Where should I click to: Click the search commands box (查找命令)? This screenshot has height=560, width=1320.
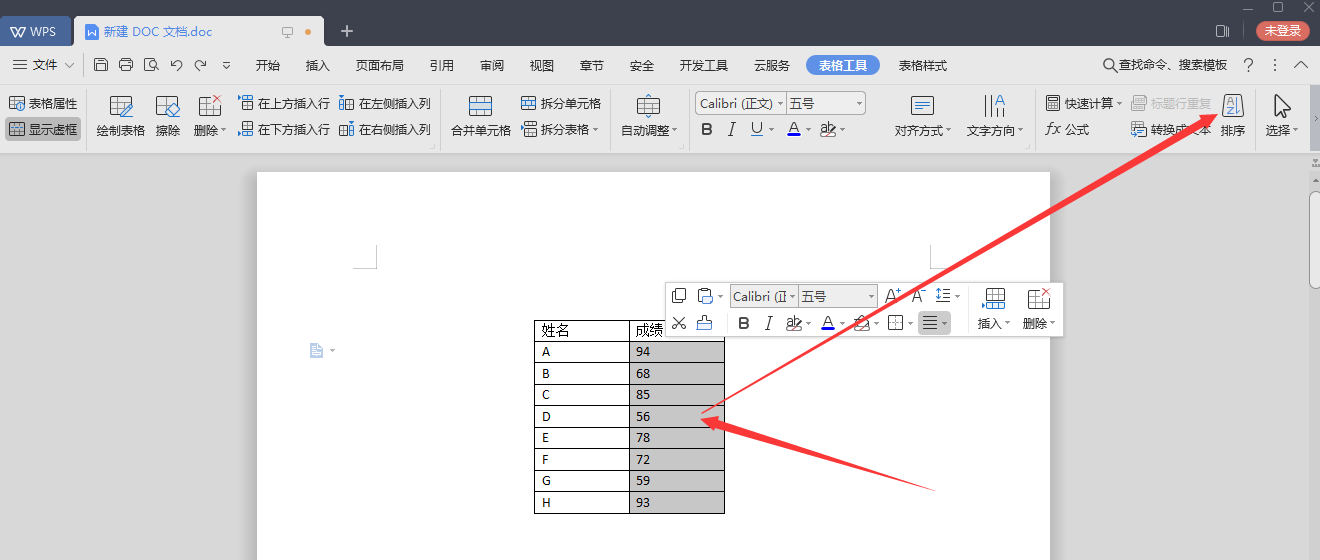(1165, 65)
